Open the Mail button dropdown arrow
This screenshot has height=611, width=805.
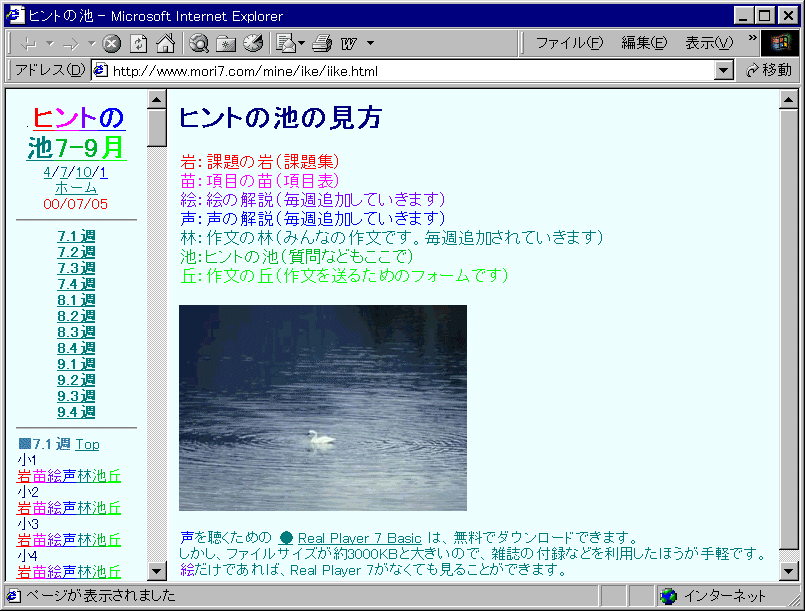300,43
